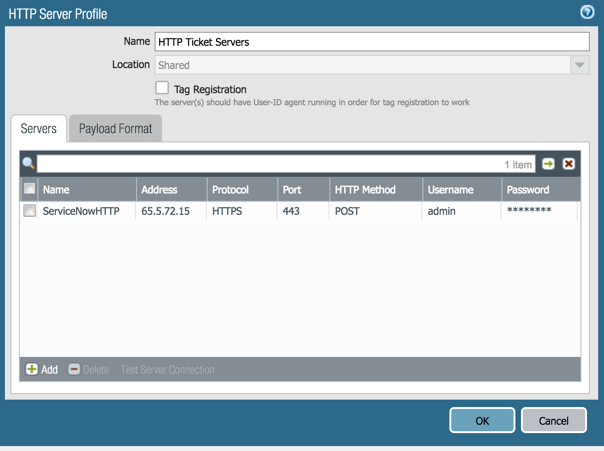This screenshot has height=451, width=604.
Task: Clear filter with the red X icon
Action: 569,164
